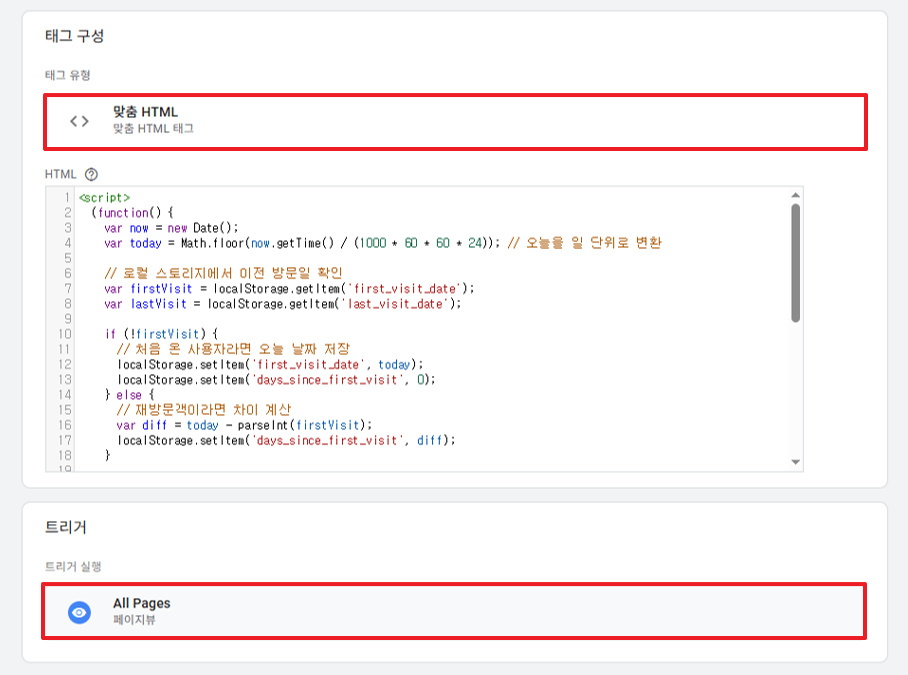Click the '트리거' section heading
This screenshot has height=675, width=908.
click(x=65, y=527)
